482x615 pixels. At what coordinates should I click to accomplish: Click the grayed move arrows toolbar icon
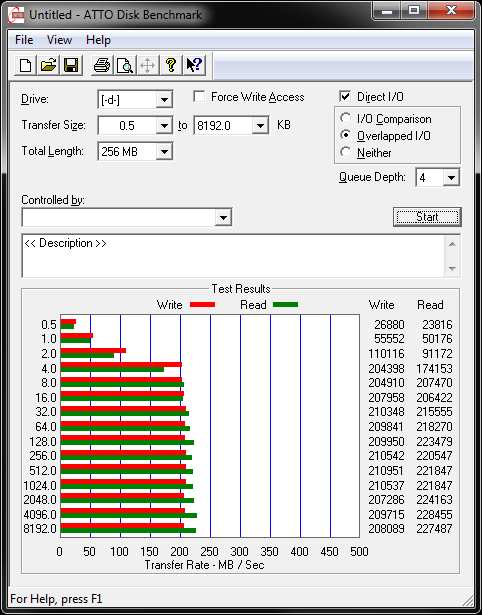point(147,65)
